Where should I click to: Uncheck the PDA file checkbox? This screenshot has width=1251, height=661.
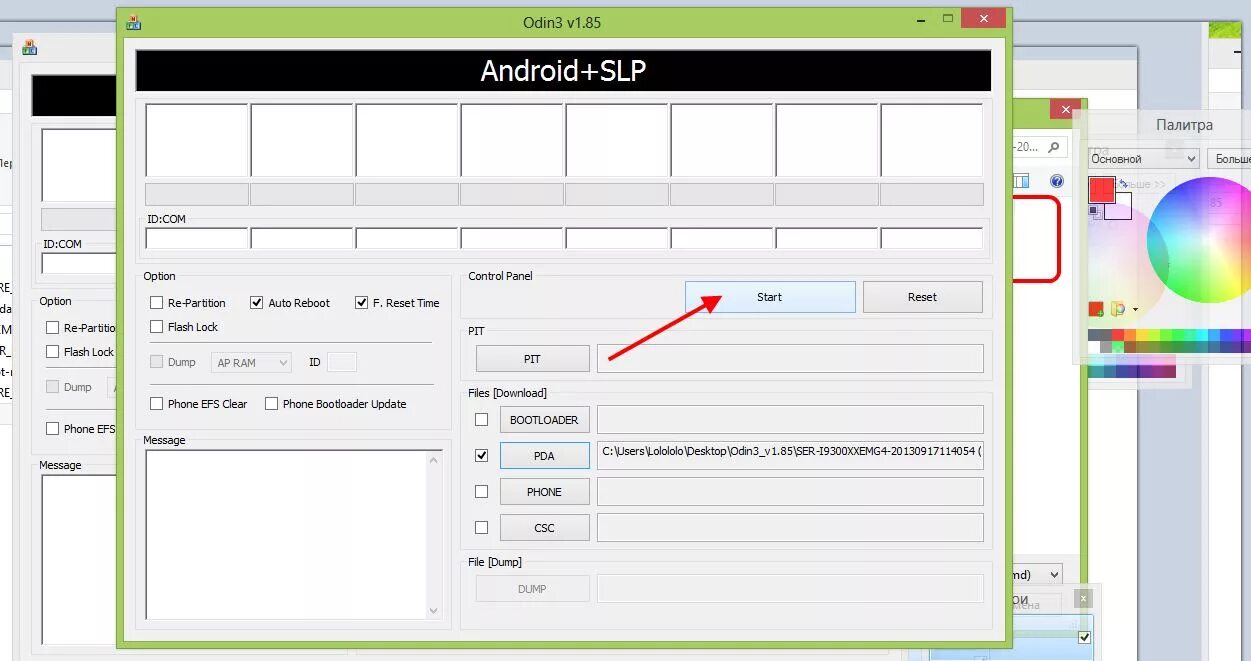tap(482, 456)
